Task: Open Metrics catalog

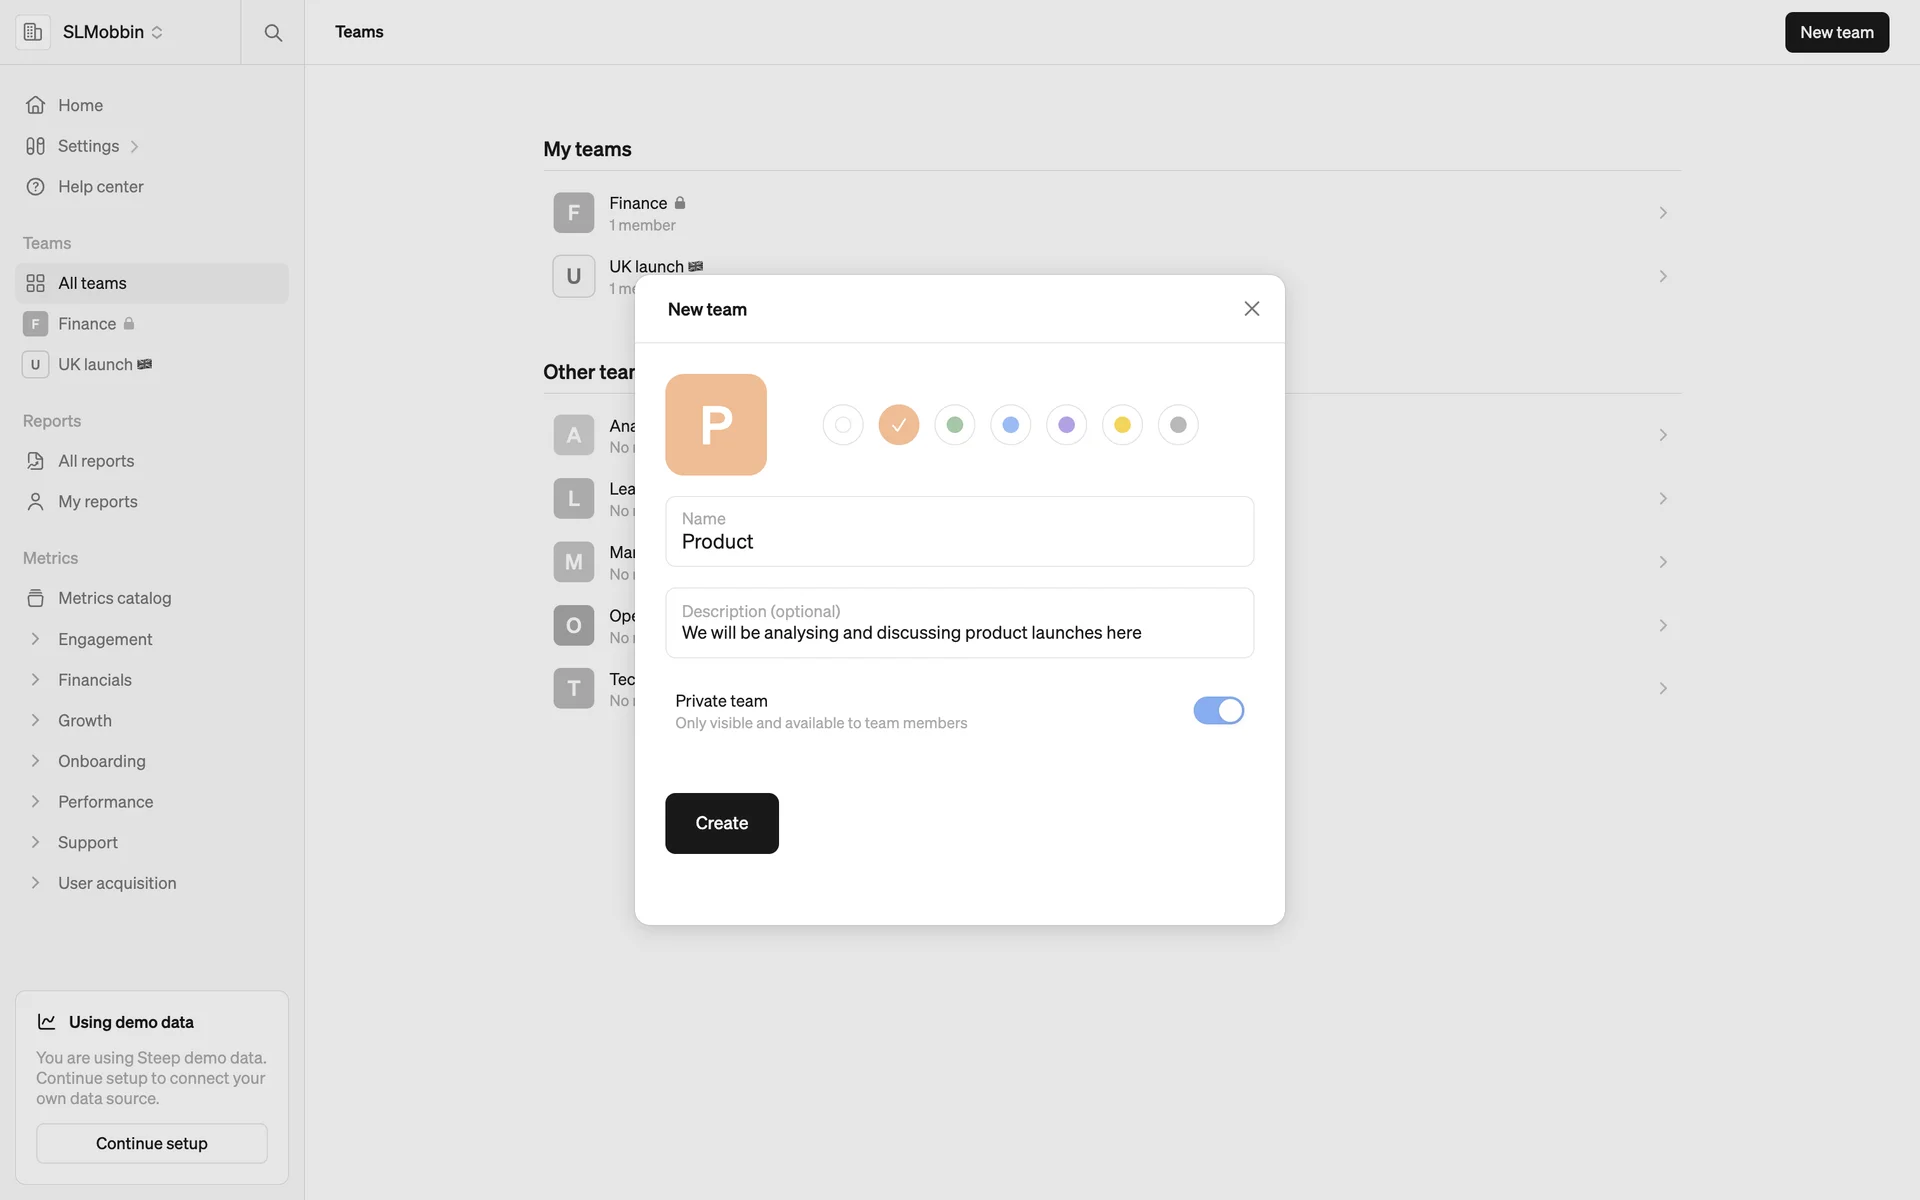Action: [x=114, y=598]
